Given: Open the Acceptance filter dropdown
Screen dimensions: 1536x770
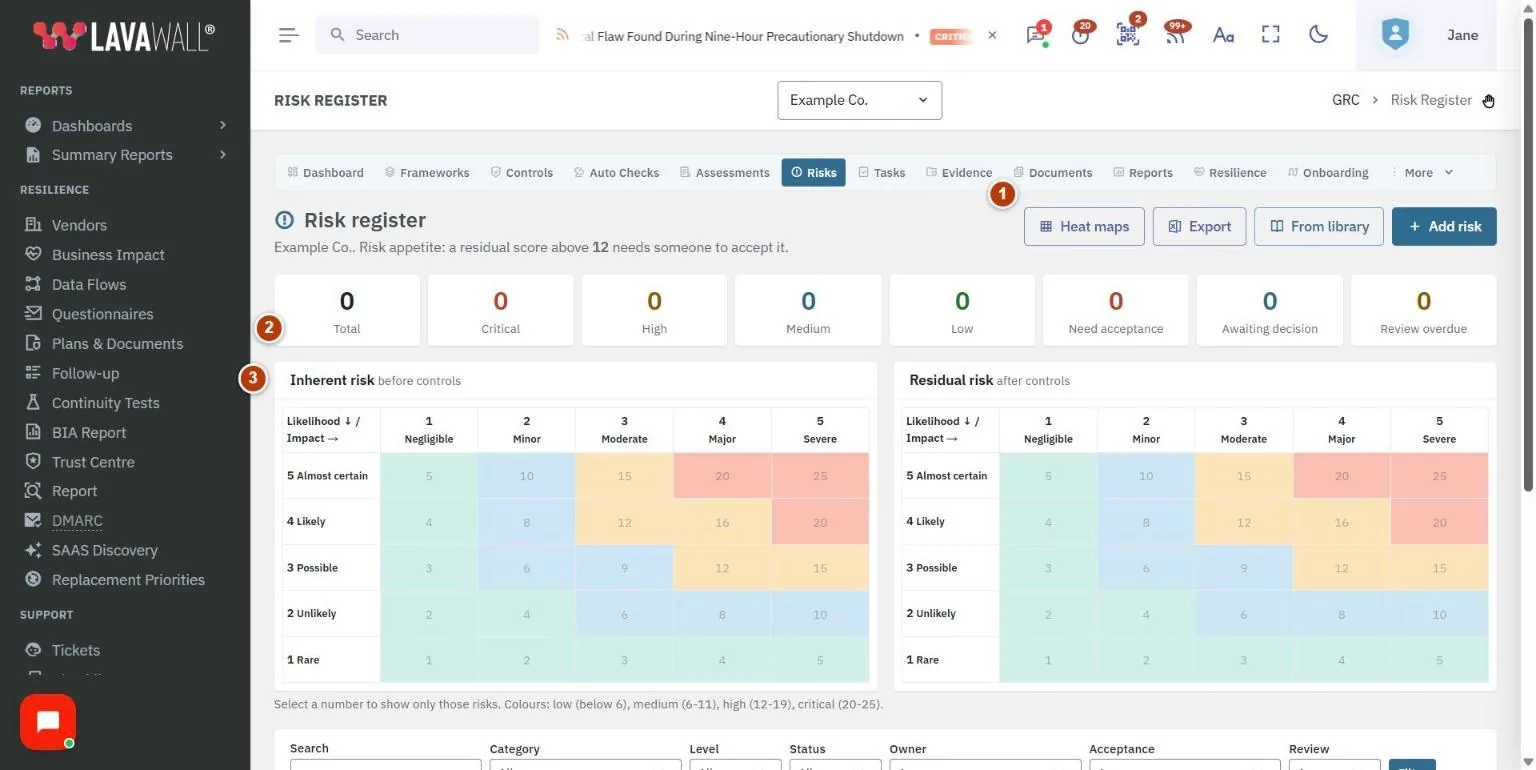Looking at the screenshot, I should tap(1185, 765).
